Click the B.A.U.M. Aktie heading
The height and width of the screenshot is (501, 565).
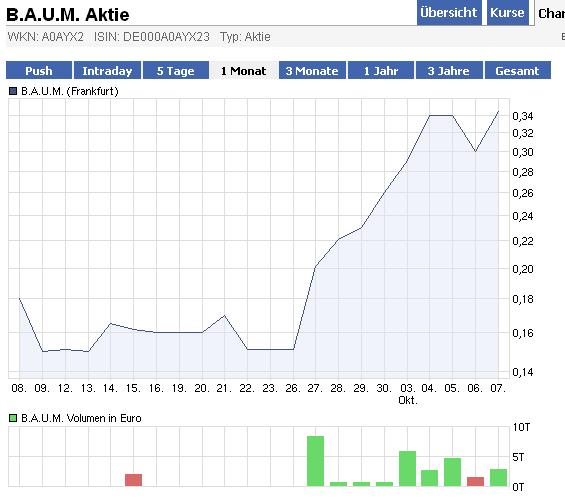(x=68, y=15)
